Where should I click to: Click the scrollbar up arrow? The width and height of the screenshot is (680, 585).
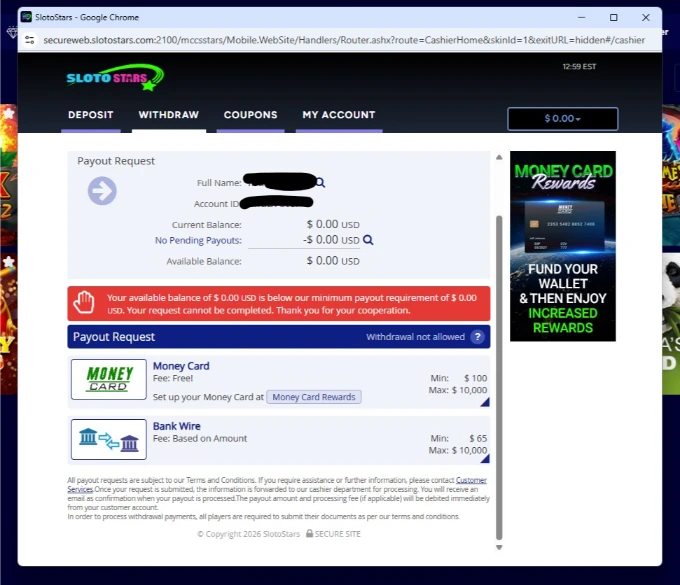pos(500,158)
